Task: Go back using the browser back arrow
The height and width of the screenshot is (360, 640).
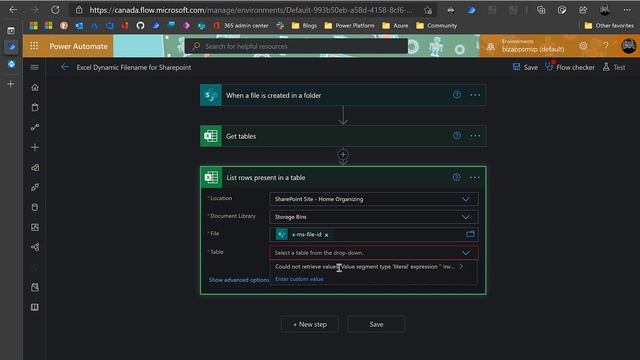Action: pyautogui.click(x=13, y=10)
